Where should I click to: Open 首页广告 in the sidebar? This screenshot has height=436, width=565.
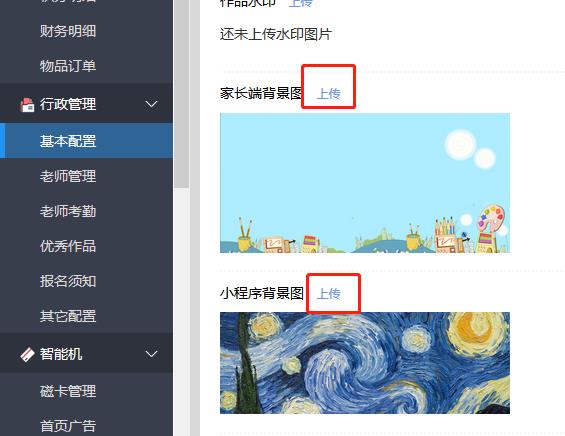(x=68, y=426)
